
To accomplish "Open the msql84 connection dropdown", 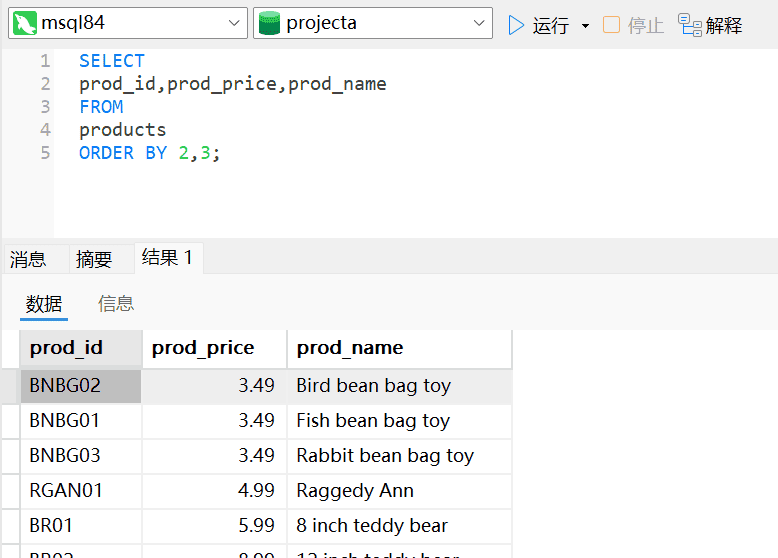I will 235,23.
